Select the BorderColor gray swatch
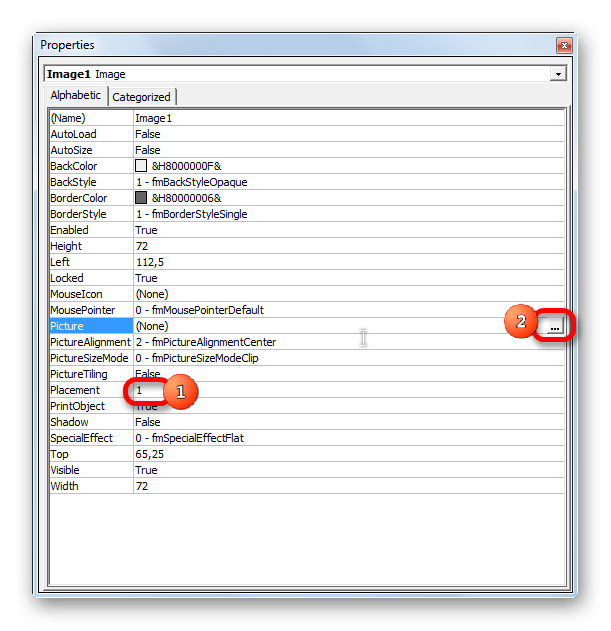This screenshot has width=611, height=631. tap(141, 198)
